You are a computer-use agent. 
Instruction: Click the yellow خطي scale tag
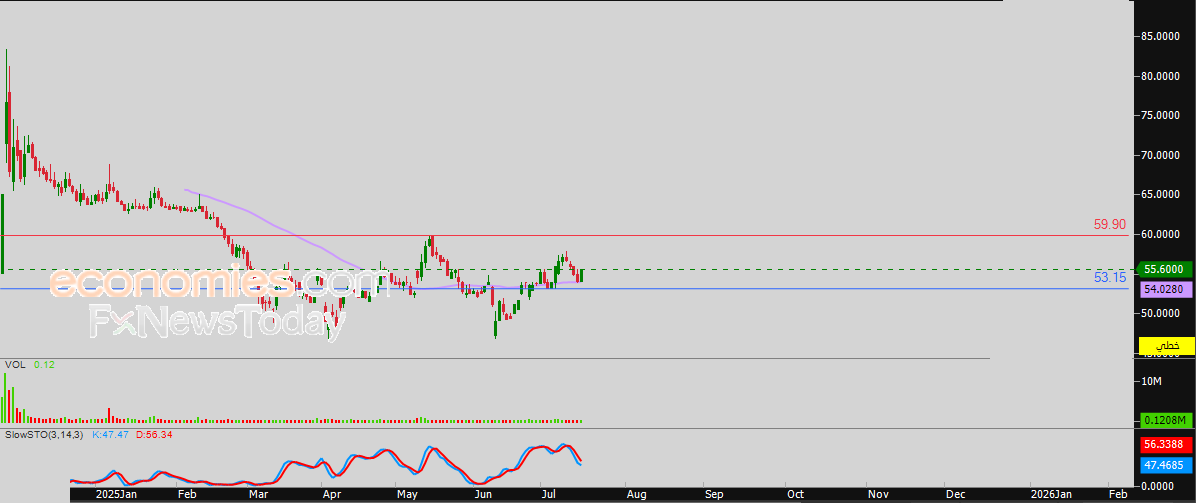(x=1166, y=346)
